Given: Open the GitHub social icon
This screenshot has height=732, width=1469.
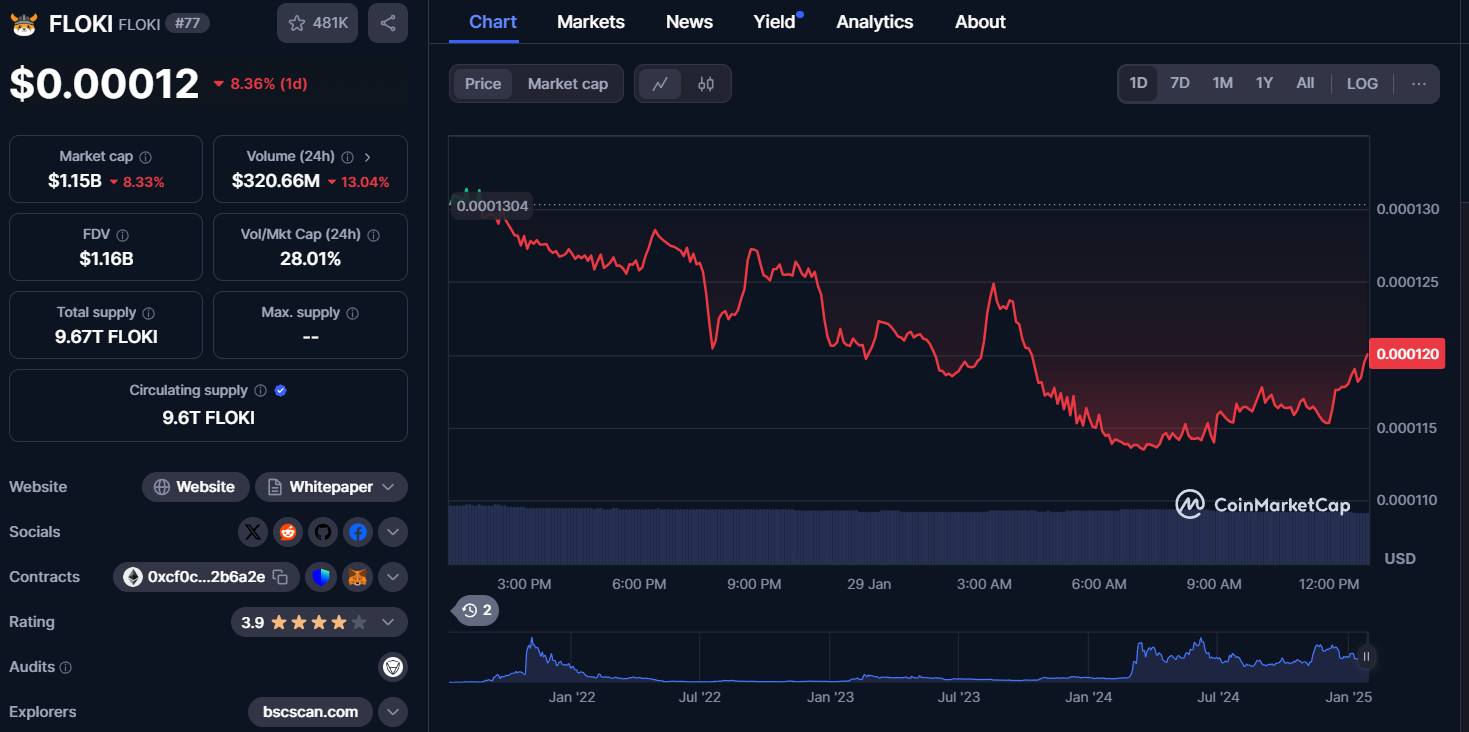Looking at the screenshot, I should 323,532.
